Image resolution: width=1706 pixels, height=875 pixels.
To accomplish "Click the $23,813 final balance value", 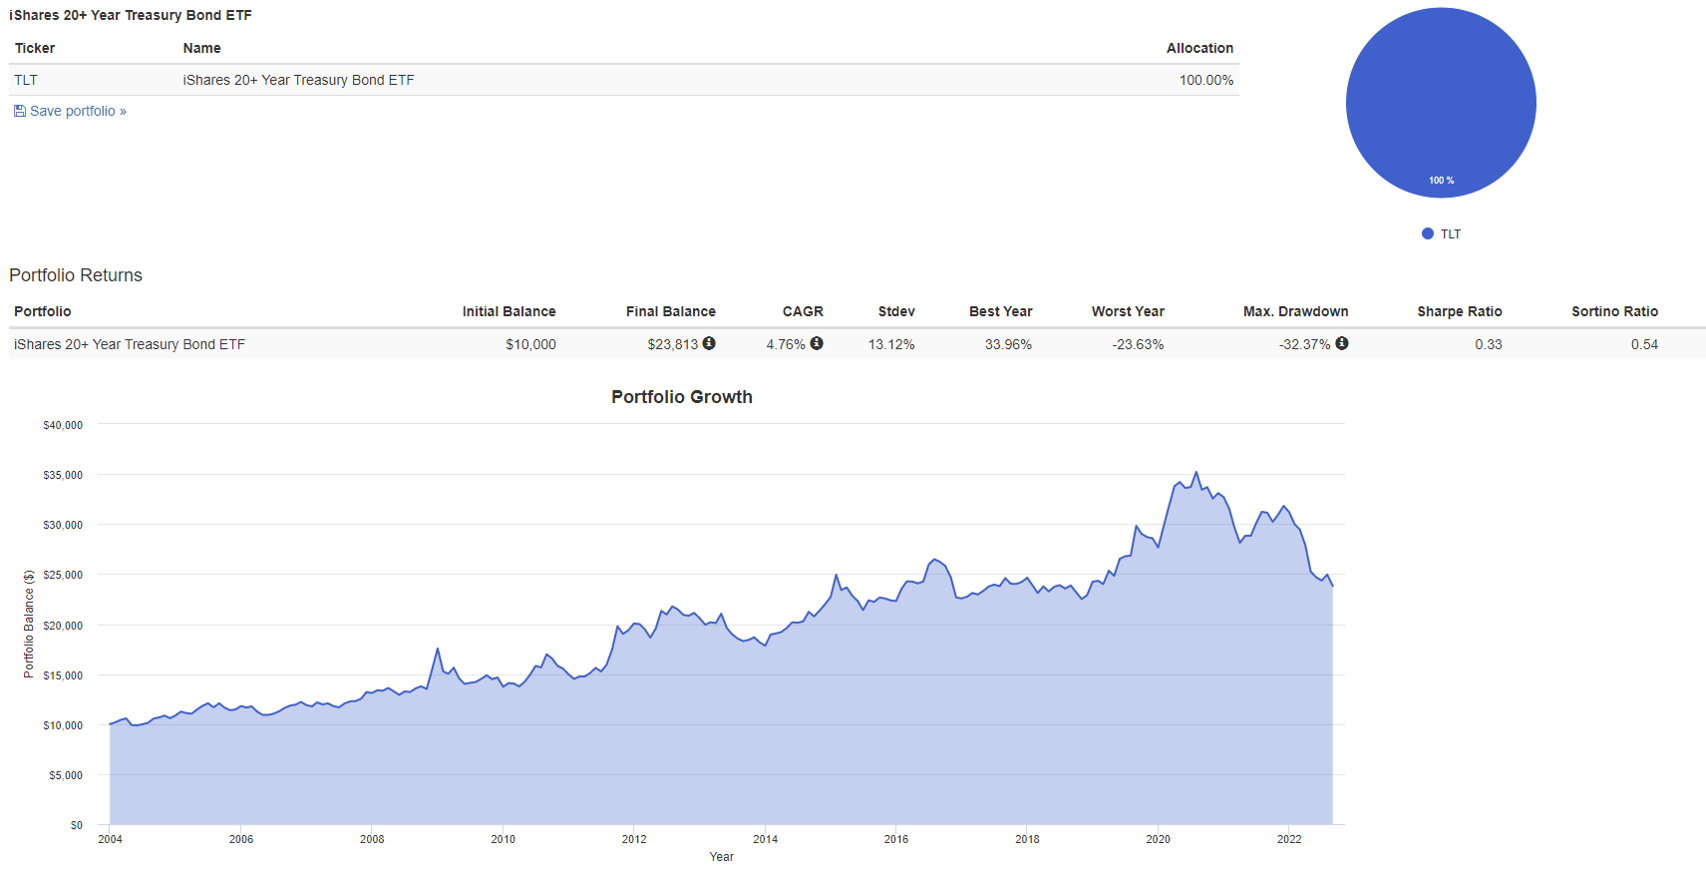I will [x=673, y=344].
